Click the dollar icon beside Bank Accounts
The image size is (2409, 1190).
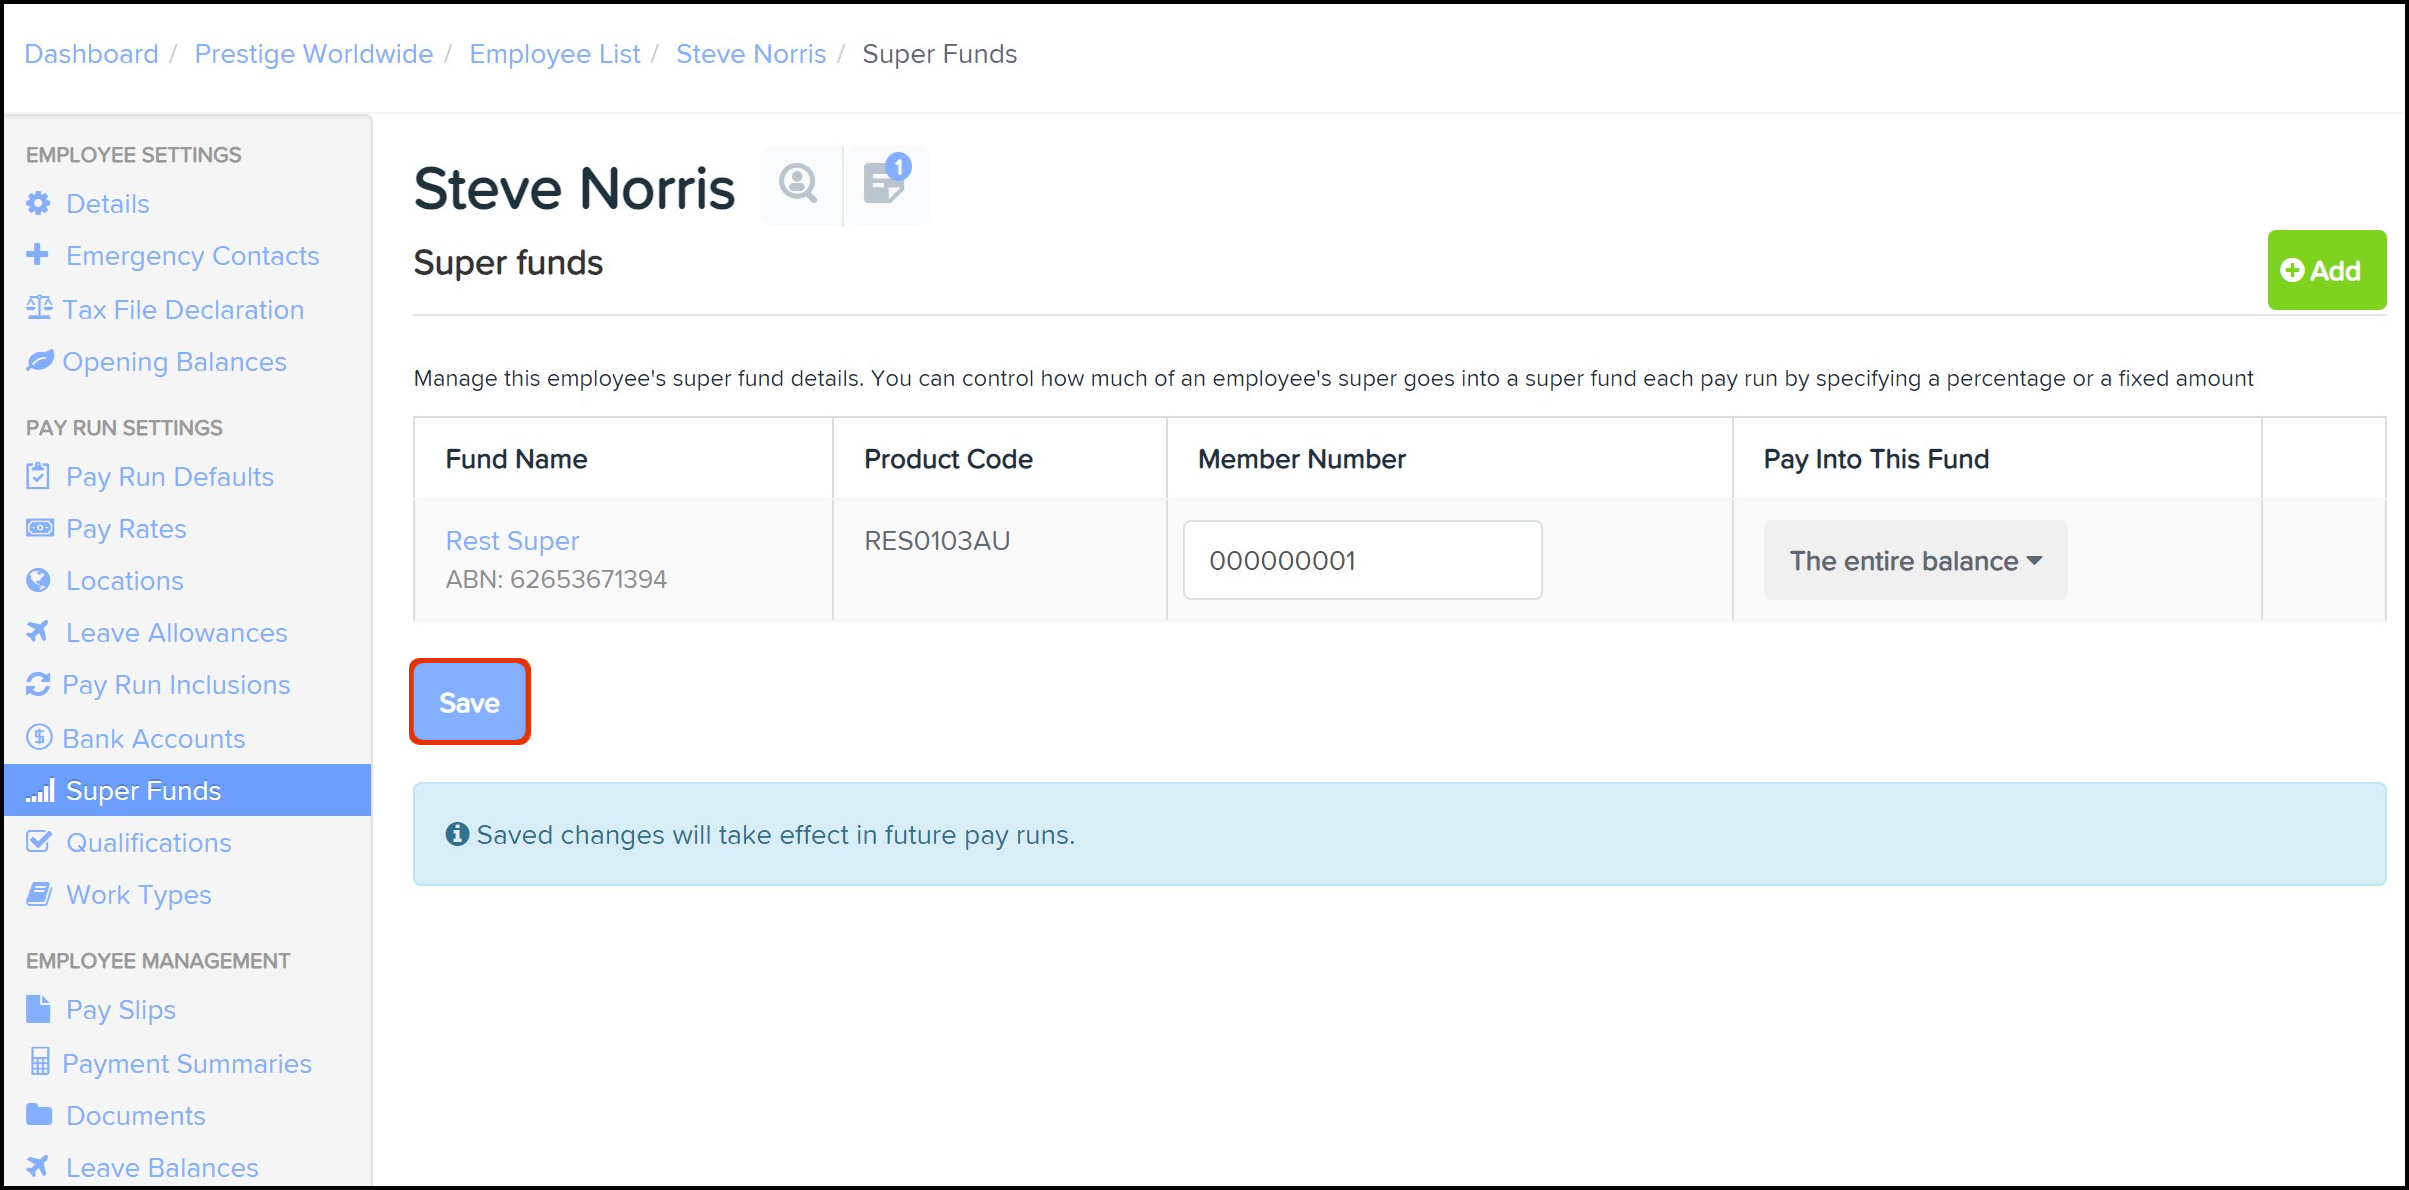[39, 738]
